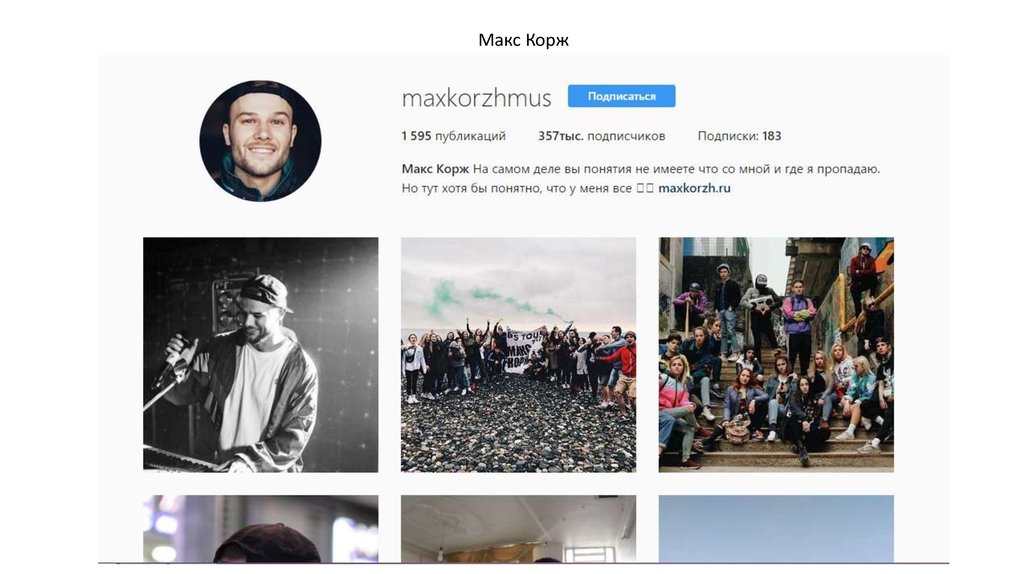Screen dimensions: 1024x574
Task: Open the bottom-row post showing ceiling interior
Action: (519, 528)
